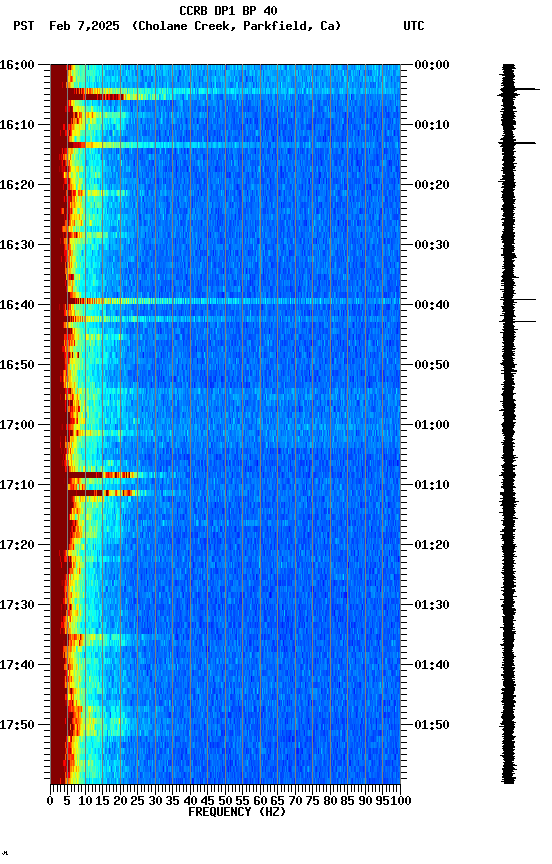Click the 'UTC' timezone label
Viewport: 552px width, 864px height.
(414, 26)
